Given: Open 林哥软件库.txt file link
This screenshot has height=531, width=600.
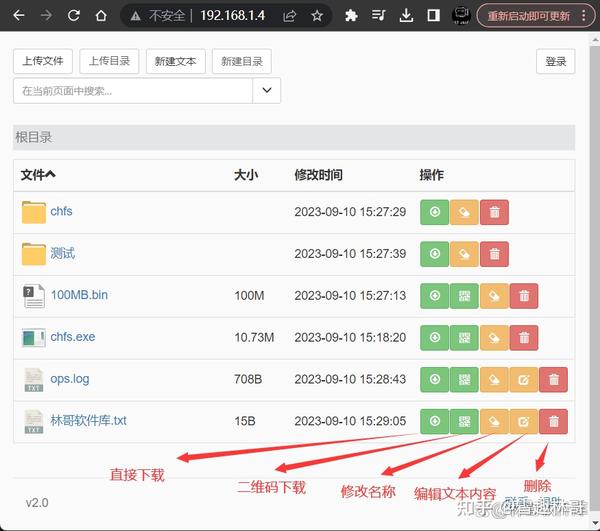Looking at the screenshot, I should pyautogui.click(x=88, y=420).
